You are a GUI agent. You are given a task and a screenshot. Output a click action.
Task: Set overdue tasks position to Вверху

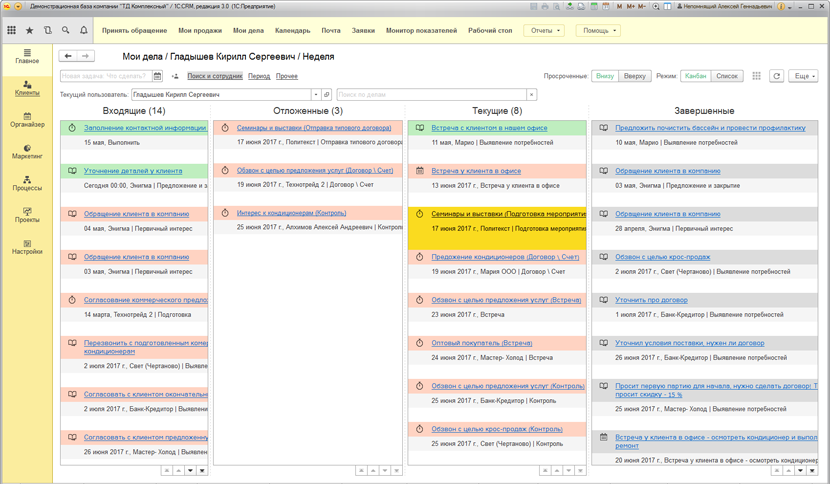634,76
